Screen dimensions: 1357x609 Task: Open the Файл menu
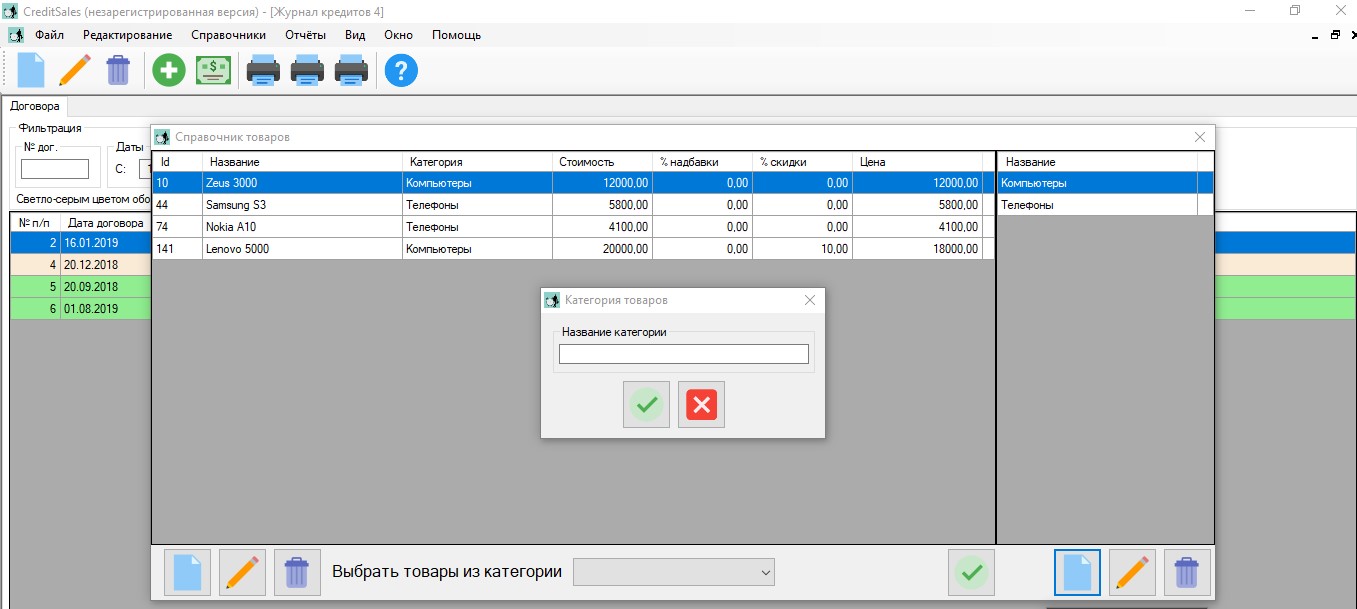pos(49,34)
